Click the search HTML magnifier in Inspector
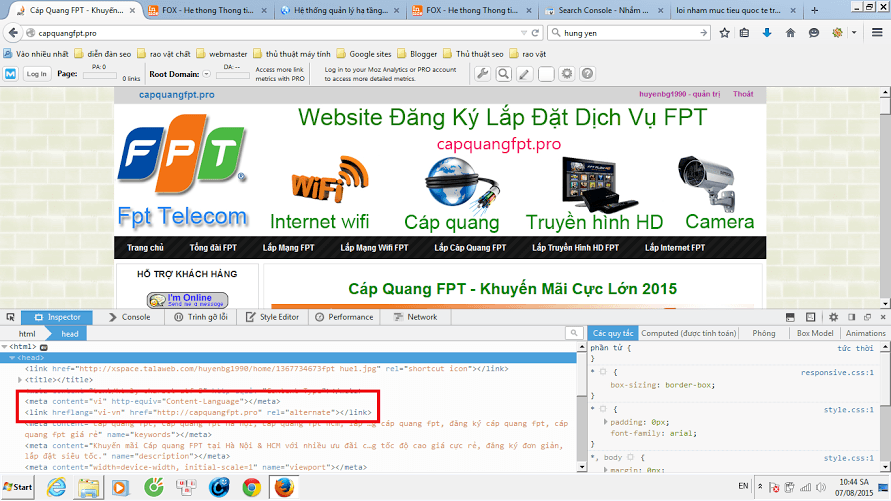Image resolution: width=891 pixels, height=501 pixels. pyautogui.click(x=574, y=333)
